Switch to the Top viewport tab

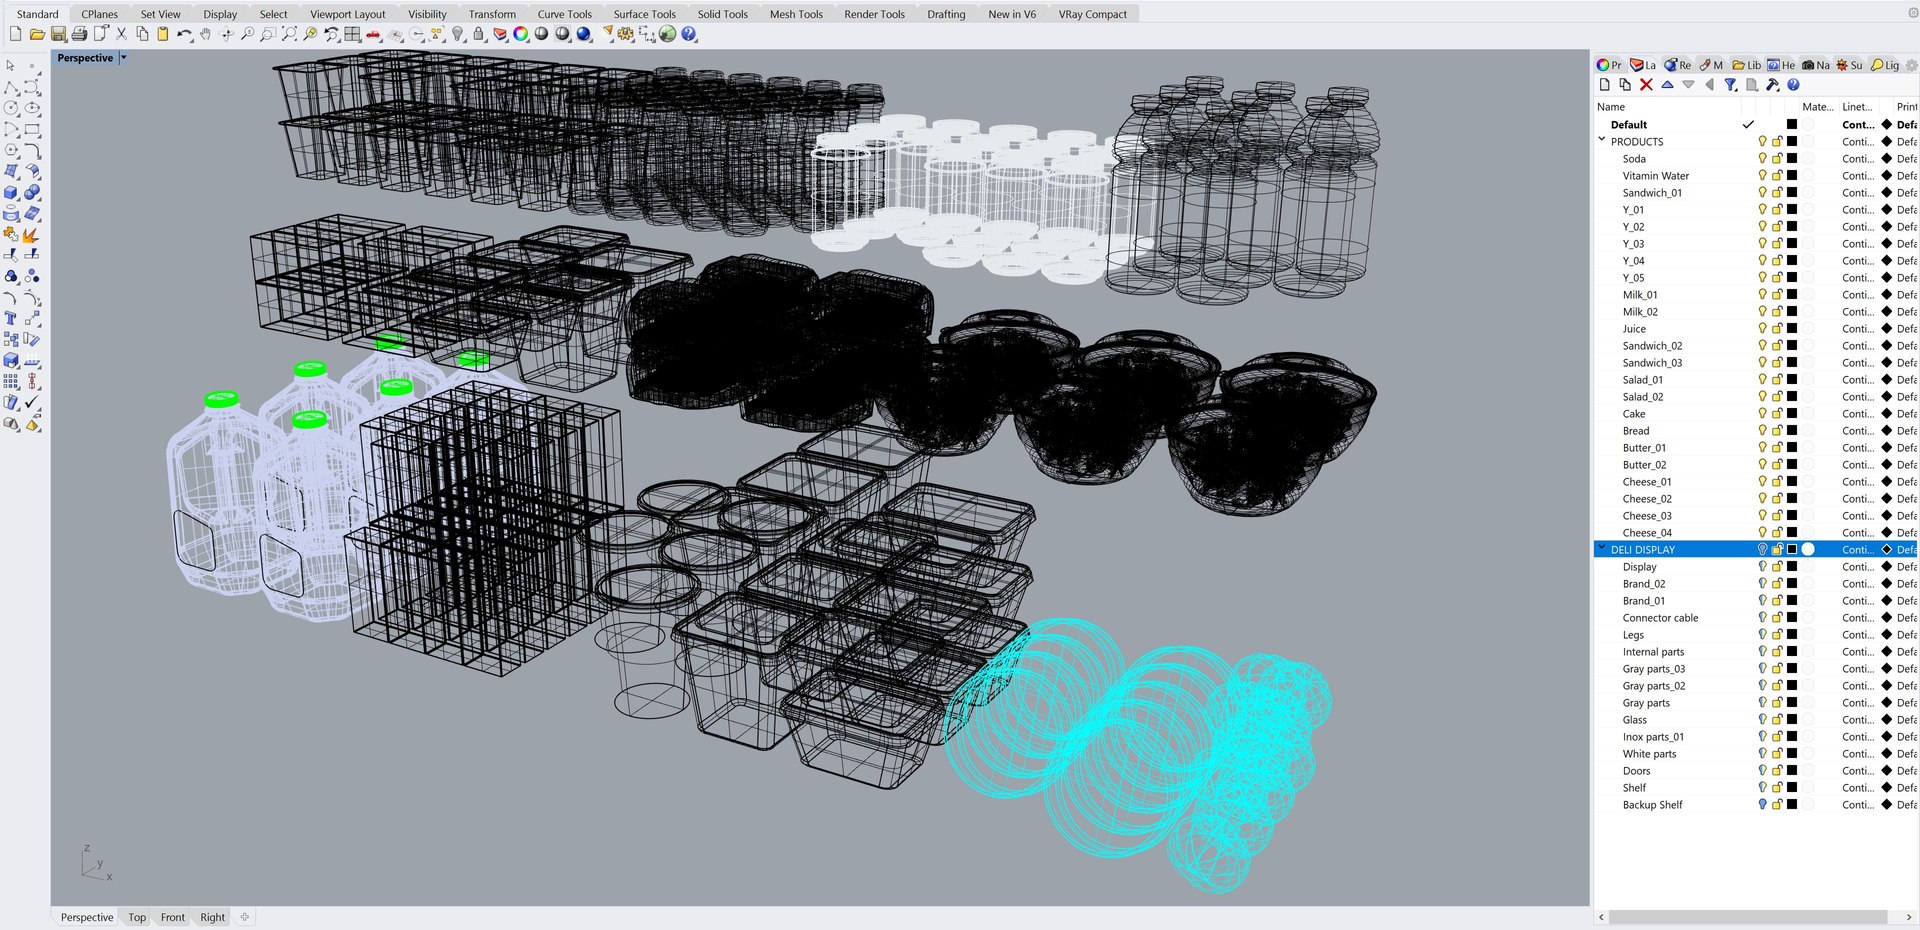coord(137,917)
